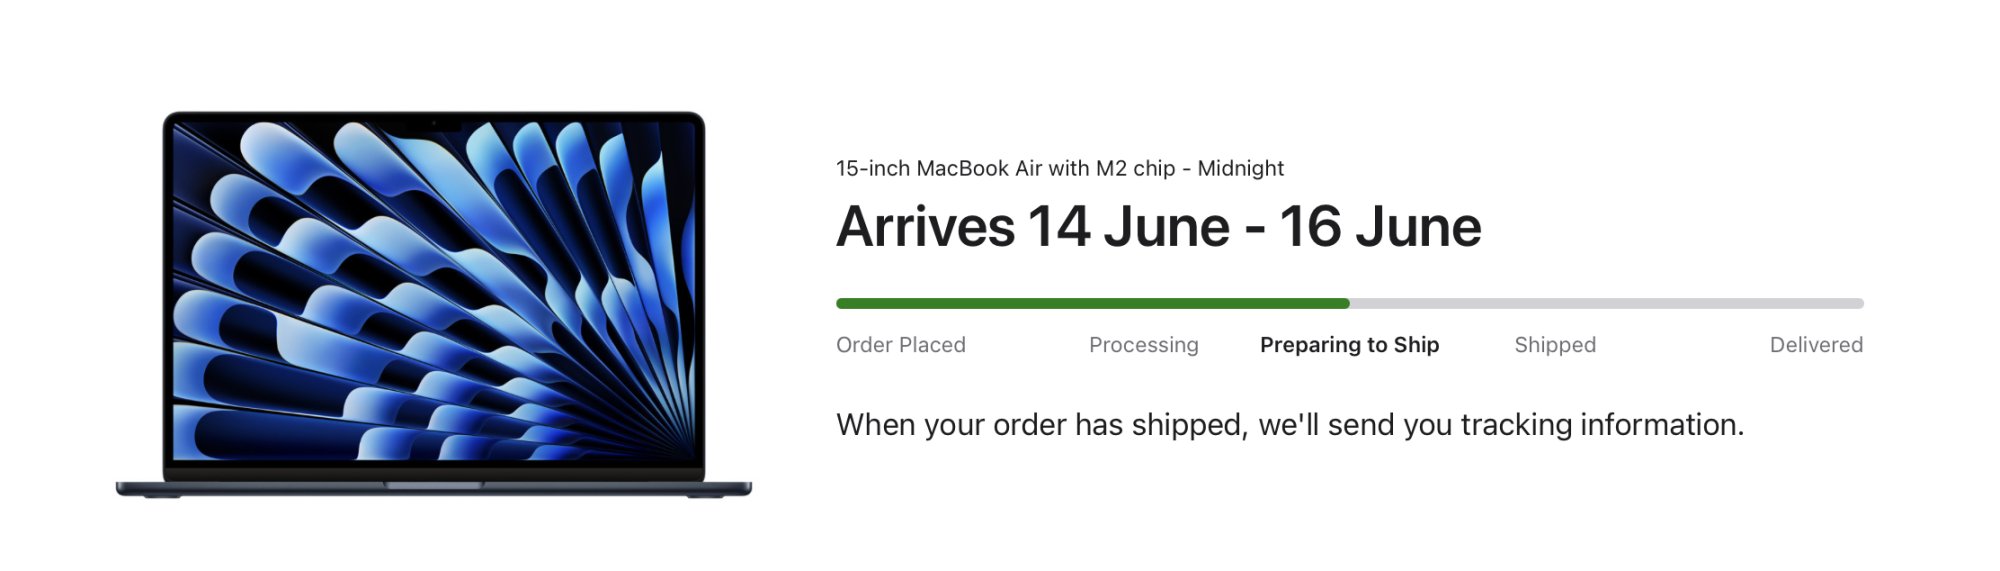Select the Delivered status label

[x=1816, y=345]
